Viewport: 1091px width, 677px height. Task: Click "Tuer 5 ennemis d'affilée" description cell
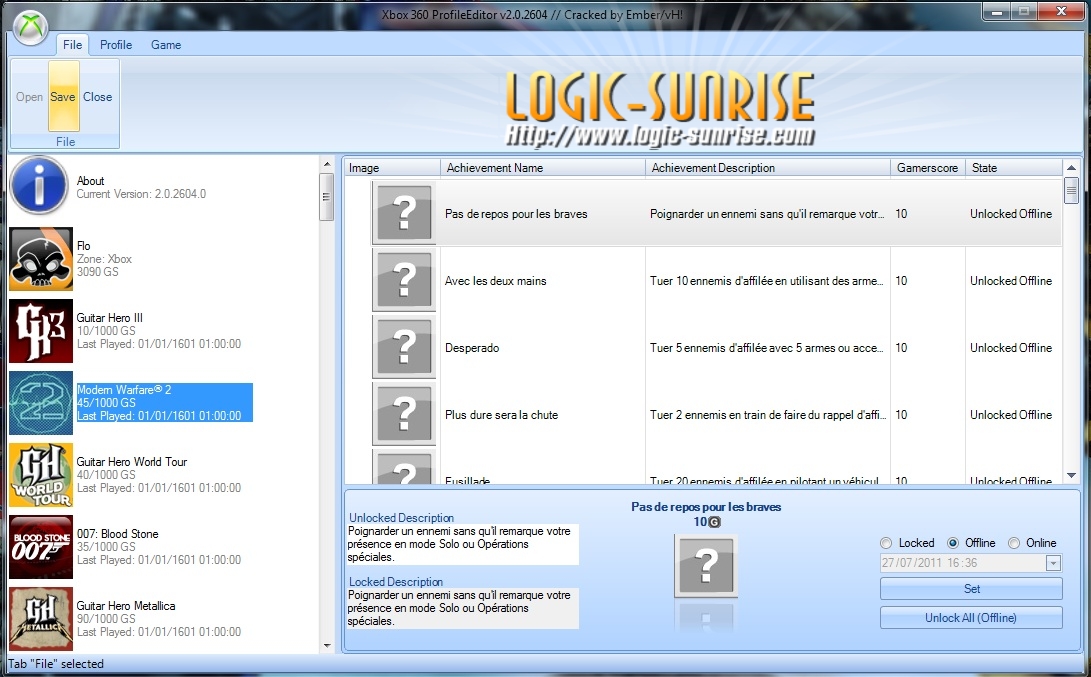pos(767,347)
